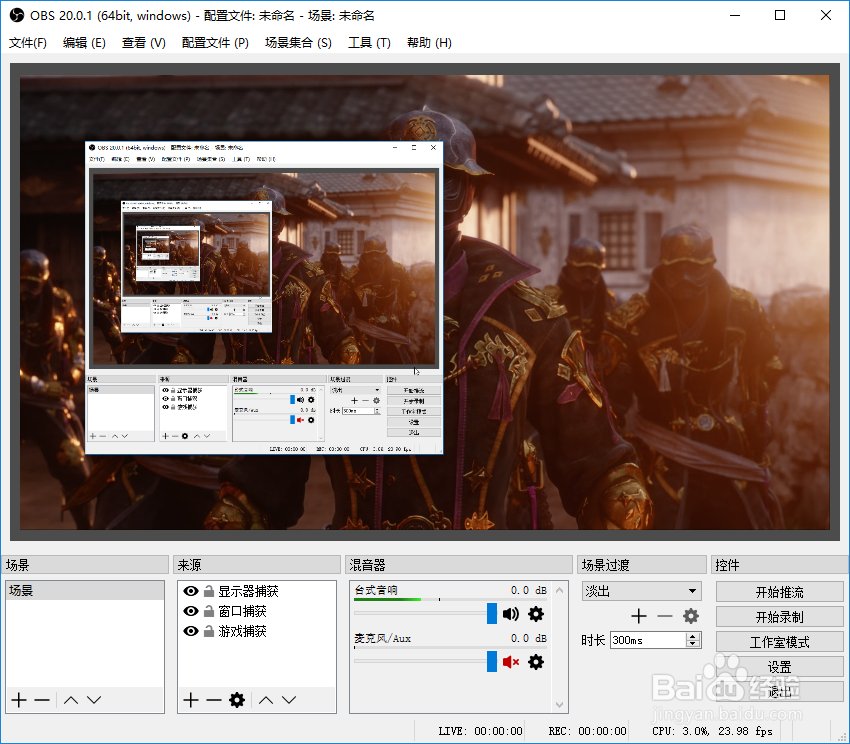
Task: Hide the 显示器捕获 source with its eye toggle
Action: pyautogui.click(x=190, y=591)
